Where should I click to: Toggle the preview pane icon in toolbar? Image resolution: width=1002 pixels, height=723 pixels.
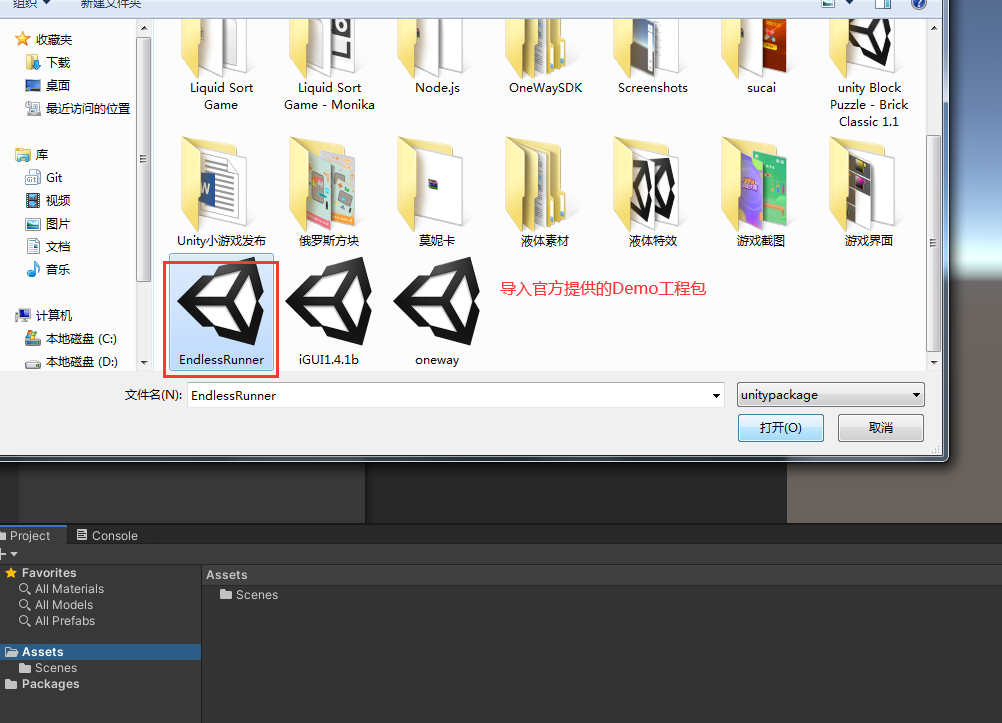tap(883, 4)
